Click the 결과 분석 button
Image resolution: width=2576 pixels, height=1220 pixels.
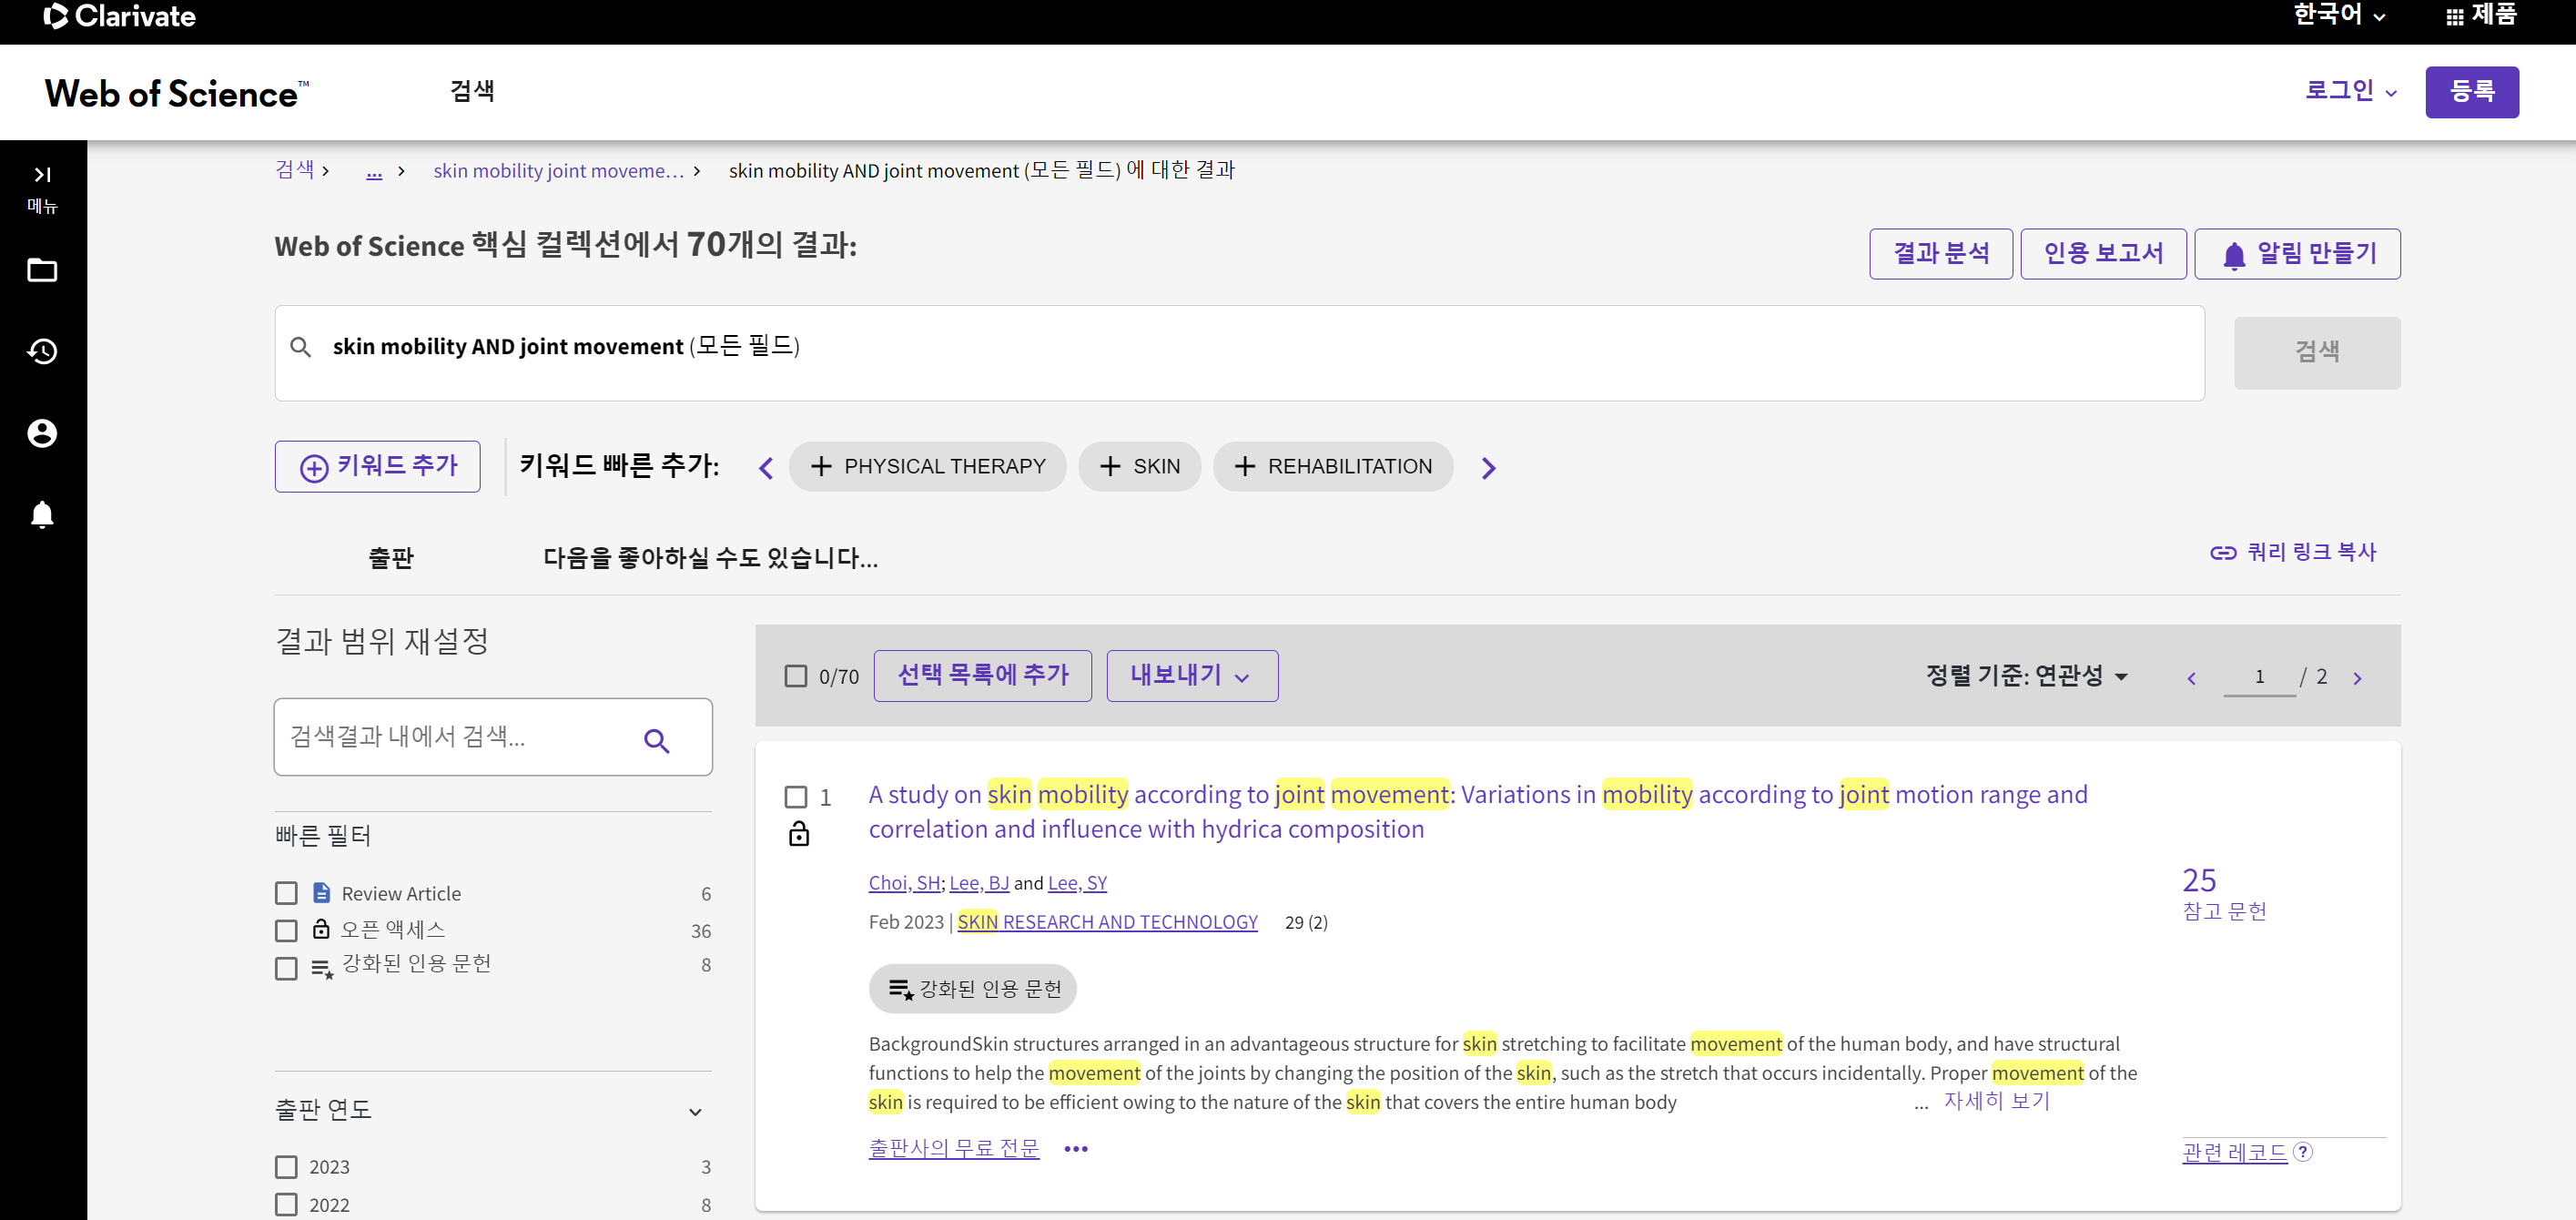tap(1940, 254)
